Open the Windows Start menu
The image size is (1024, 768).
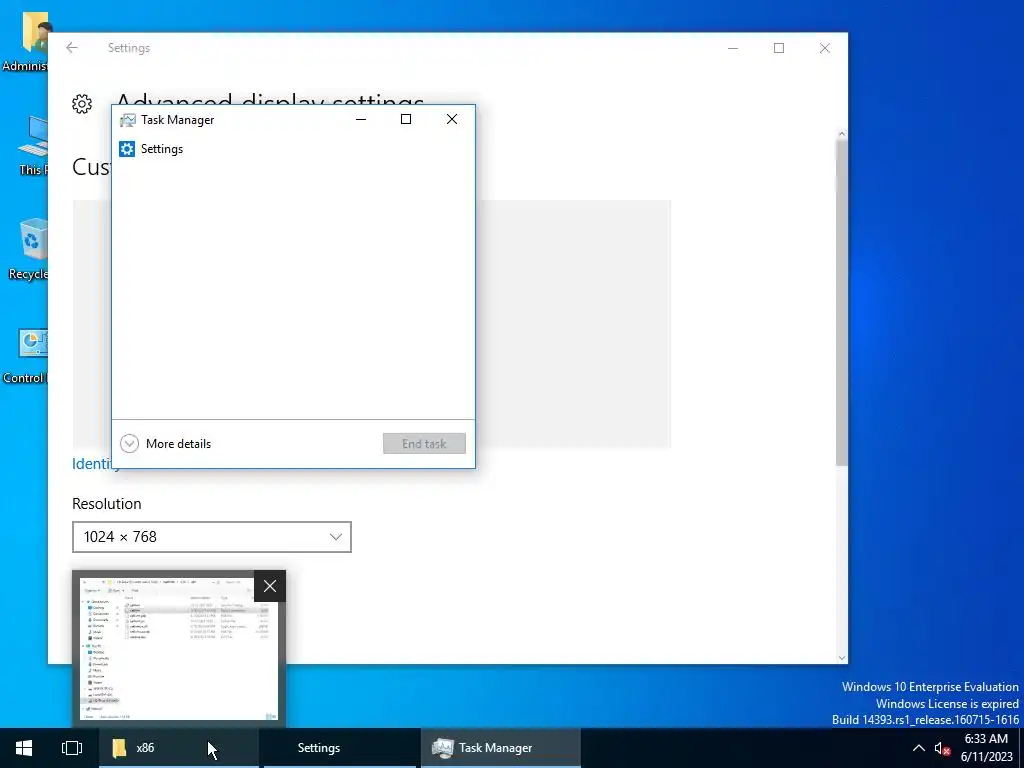tap(24, 748)
